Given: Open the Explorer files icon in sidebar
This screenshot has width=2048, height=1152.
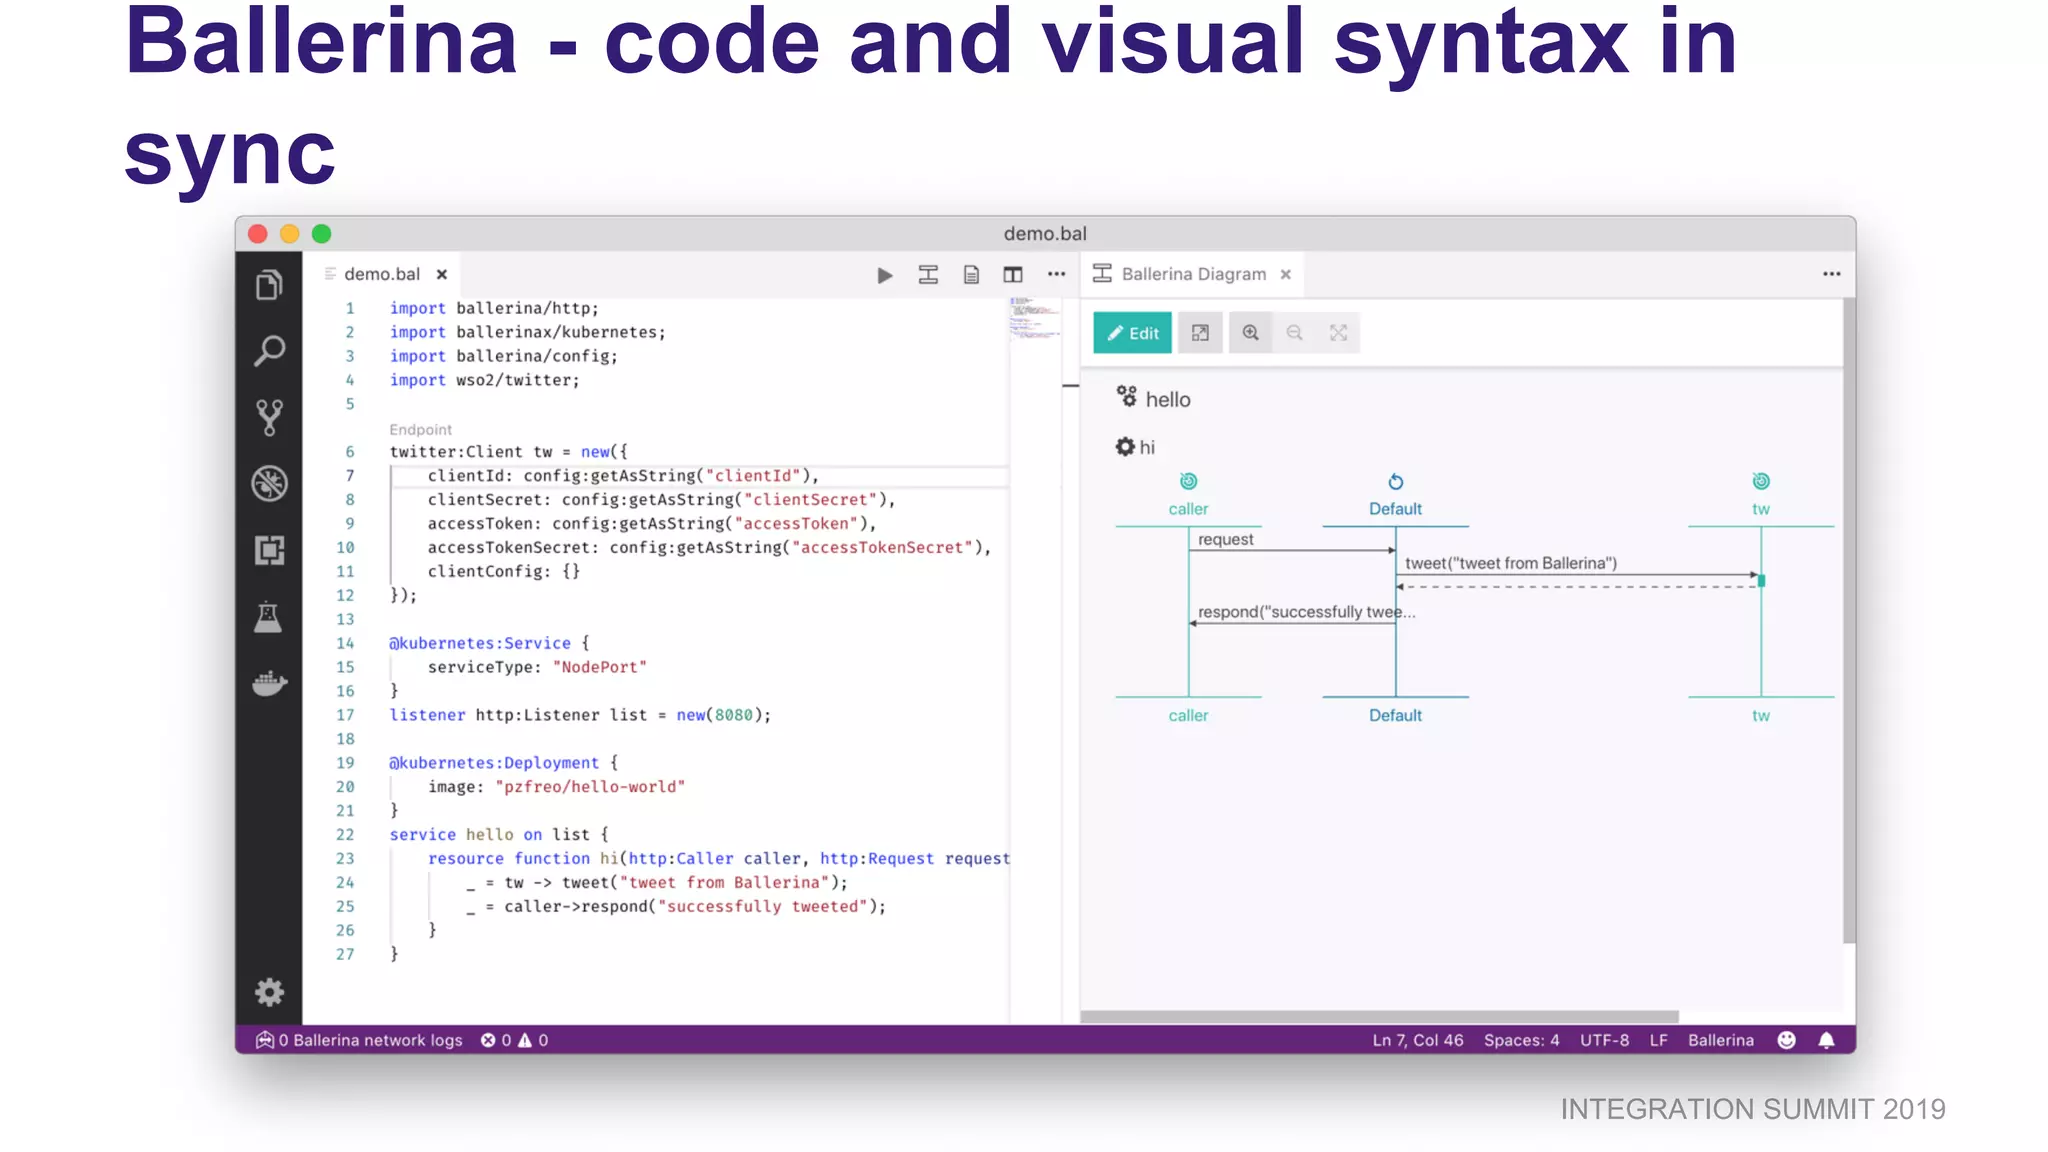Looking at the screenshot, I should (268, 286).
